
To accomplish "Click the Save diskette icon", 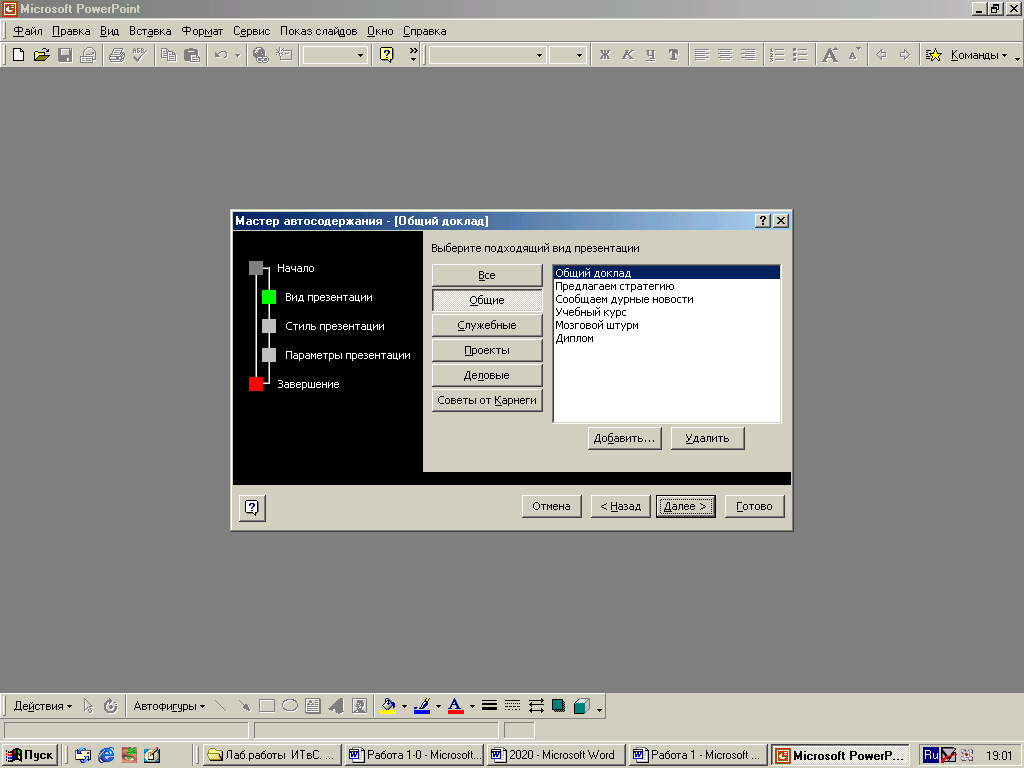I will click(x=65, y=55).
